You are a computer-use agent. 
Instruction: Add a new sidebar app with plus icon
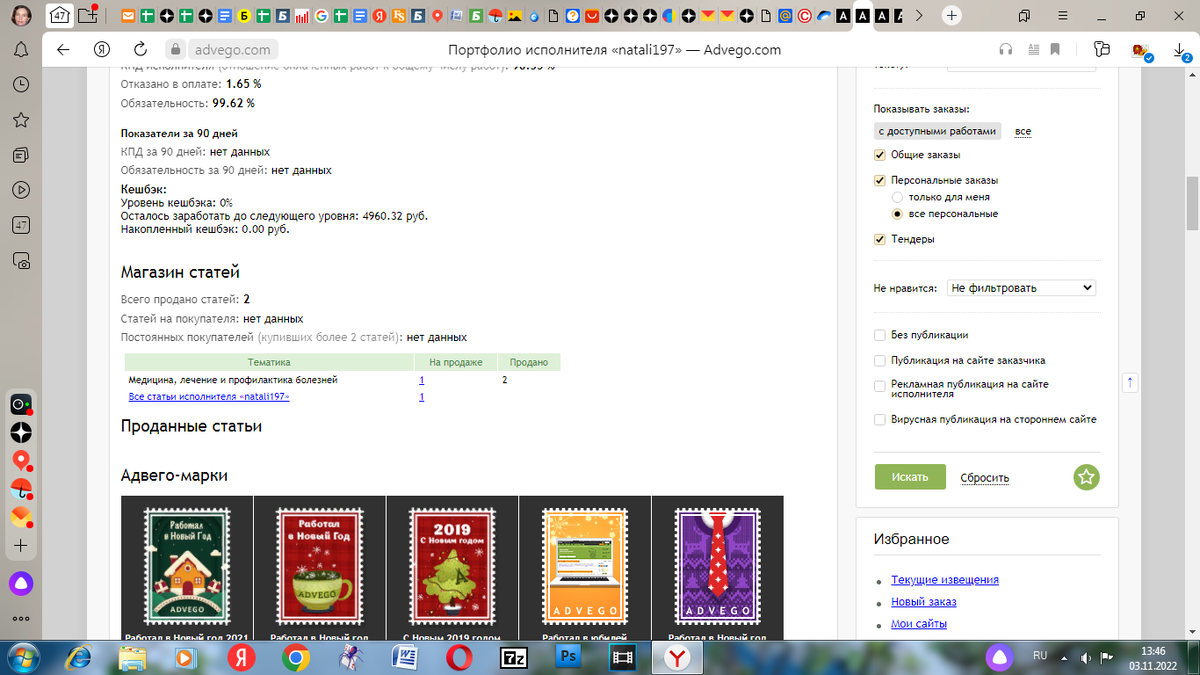coord(21,546)
